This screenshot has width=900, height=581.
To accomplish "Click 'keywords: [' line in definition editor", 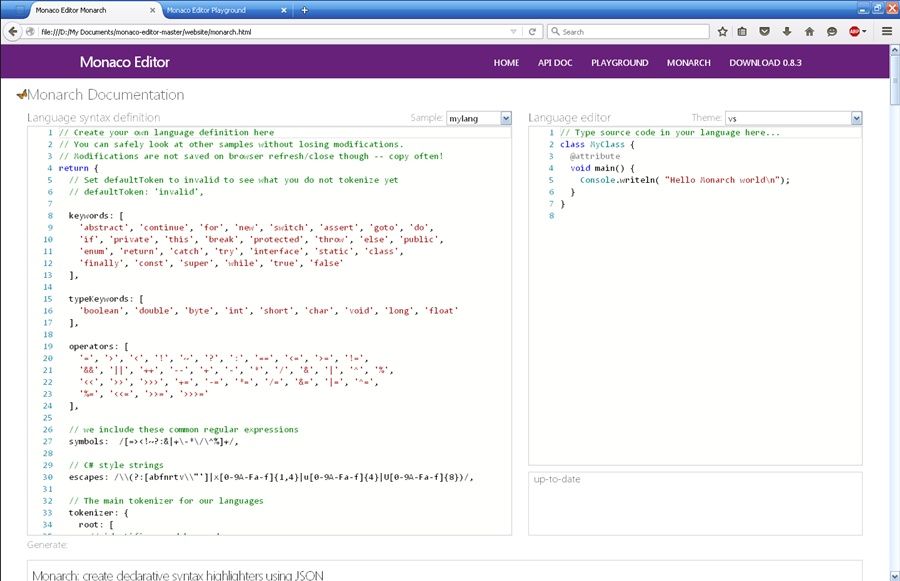I will click(x=96, y=215).
